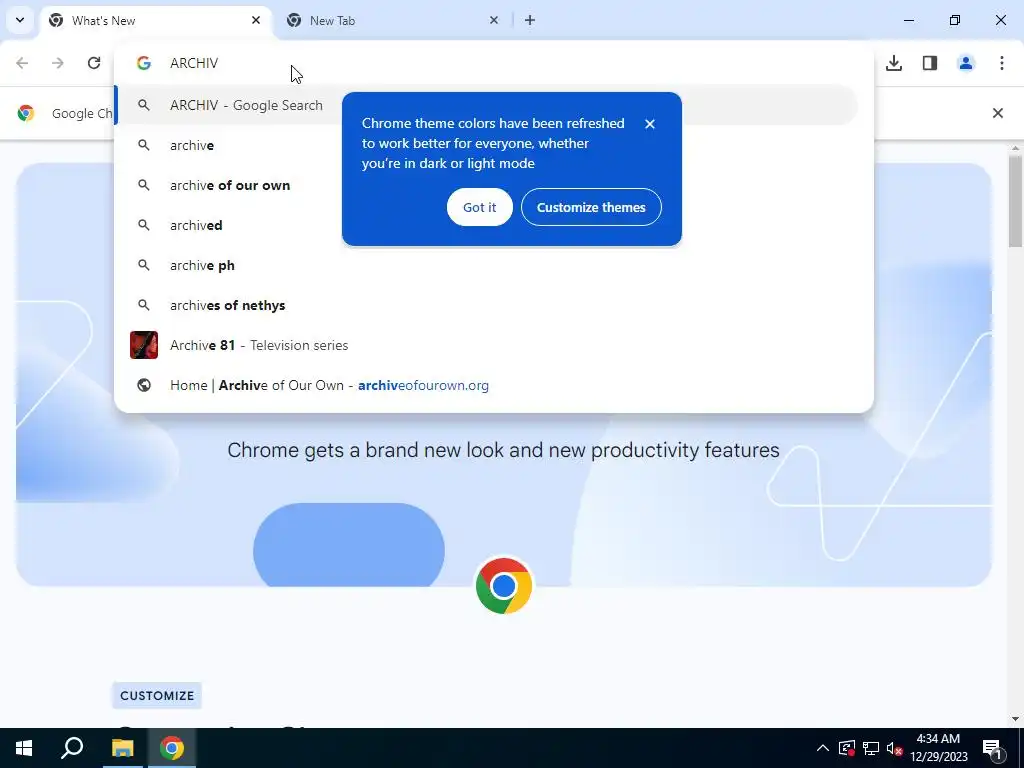The height and width of the screenshot is (768, 1024).
Task: Close the What's New tab
Action: [256, 20]
